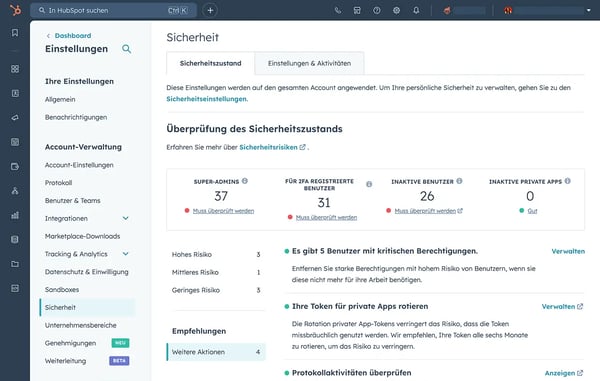Open the account dropdown arrow
This screenshot has height=381, width=600.
[x=589, y=10]
